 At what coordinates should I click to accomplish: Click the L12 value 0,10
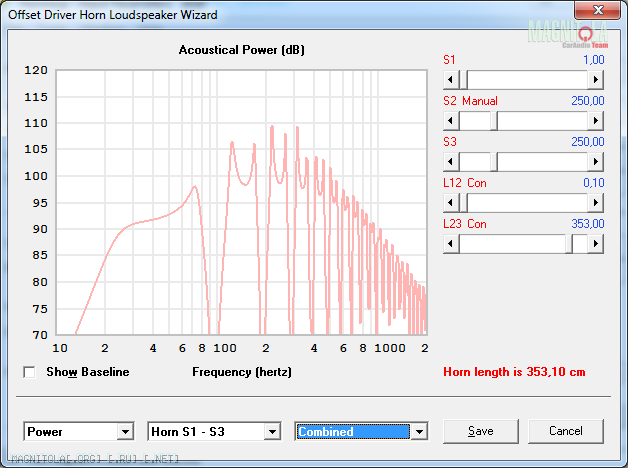(x=594, y=183)
